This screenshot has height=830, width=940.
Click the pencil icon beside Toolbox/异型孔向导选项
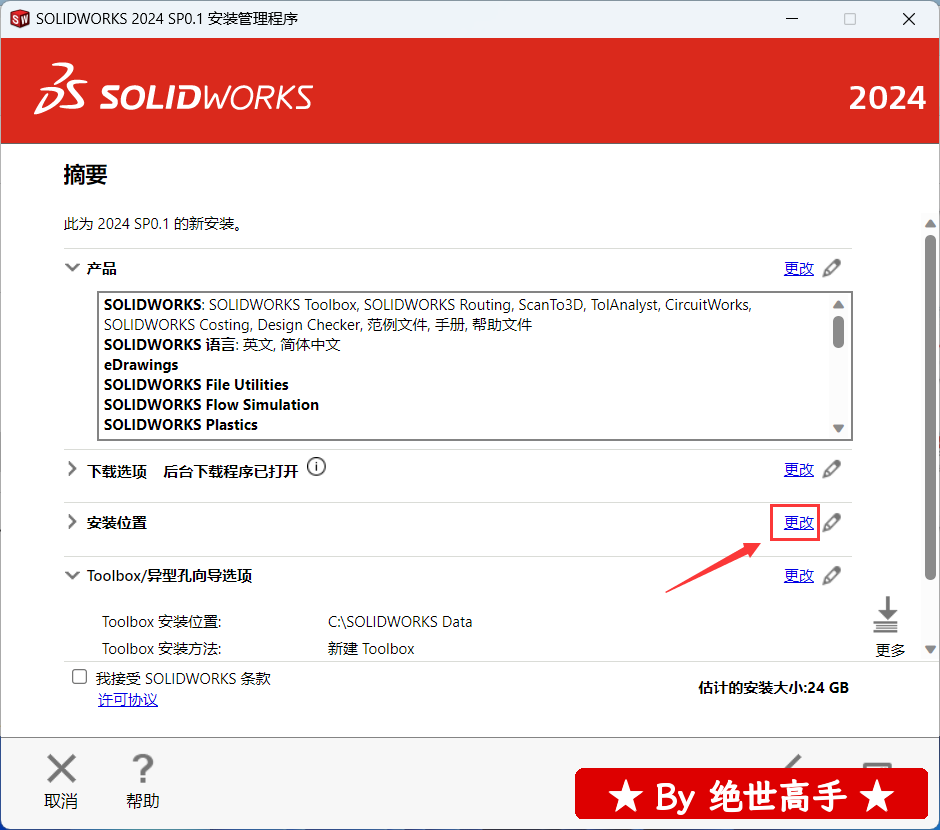[x=831, y=575]
